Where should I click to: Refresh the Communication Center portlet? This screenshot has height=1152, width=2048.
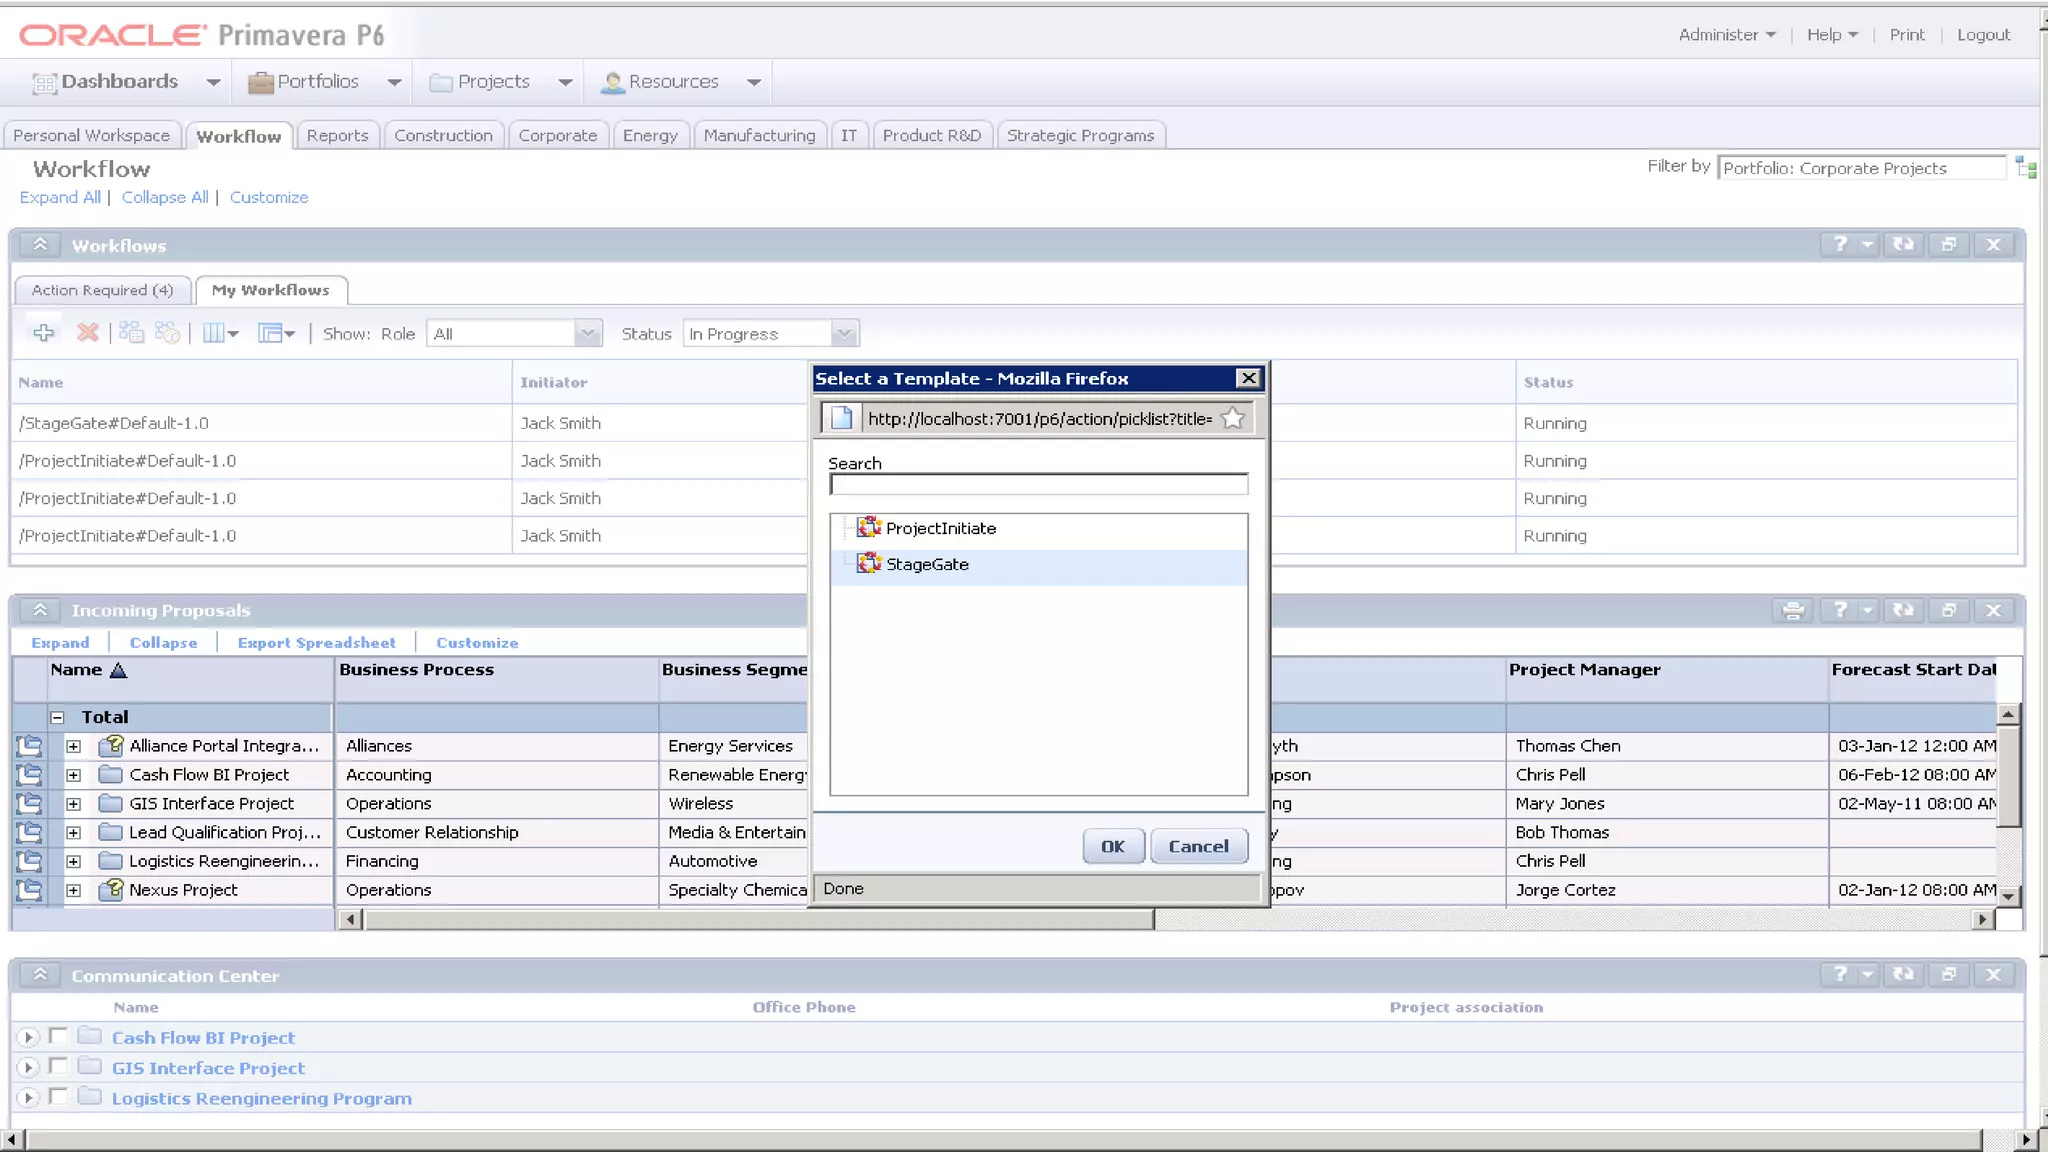pyautogui.click(x=1903, y=974)
